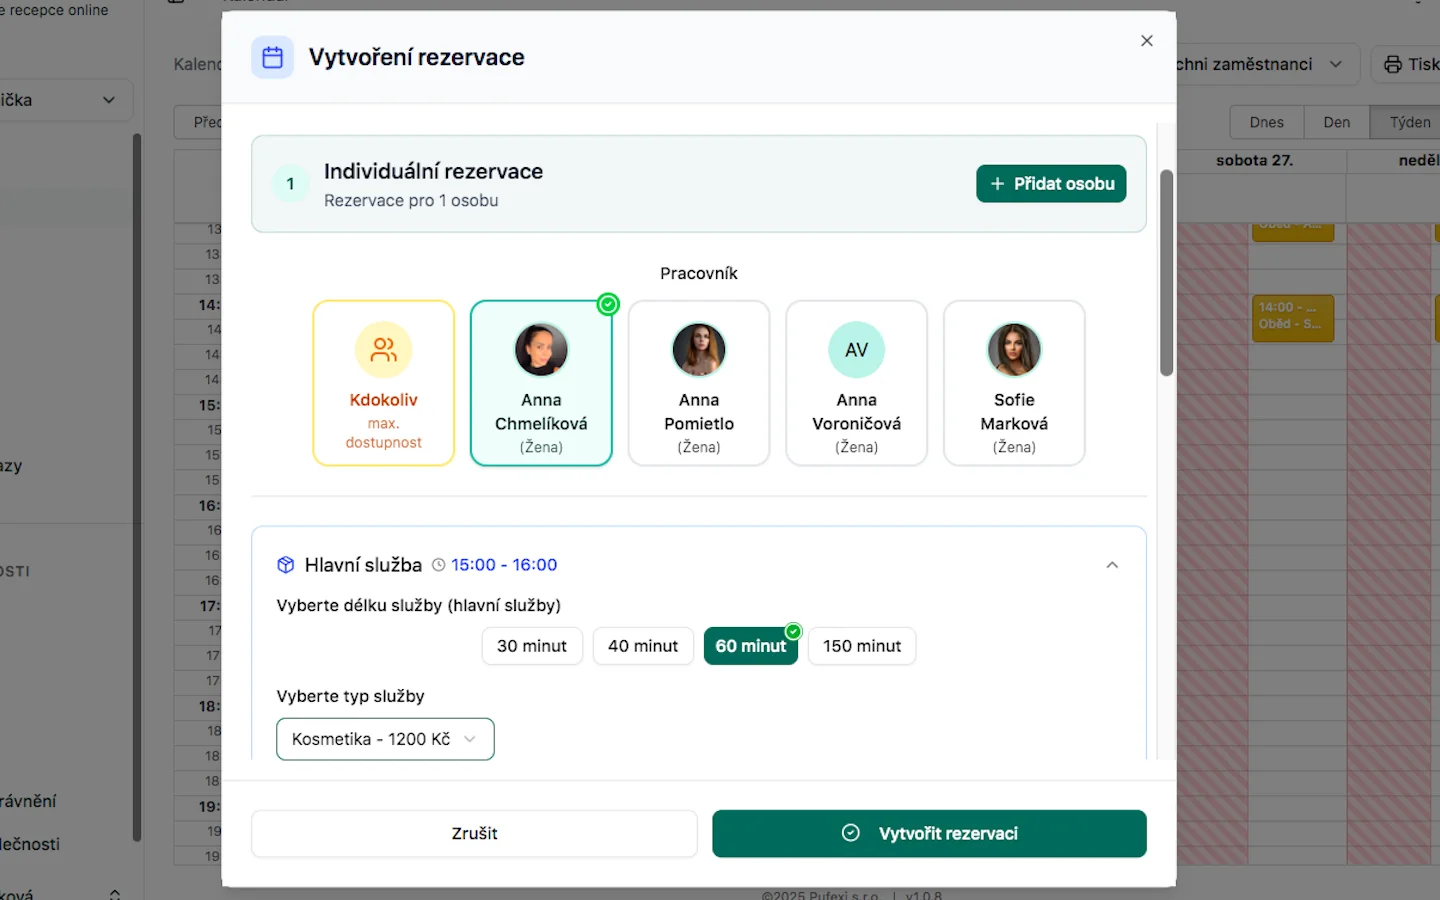This screenshot has width=1440, height=900.
Task: Close the reservation dialog with X
Action: tap(1146, 41)
